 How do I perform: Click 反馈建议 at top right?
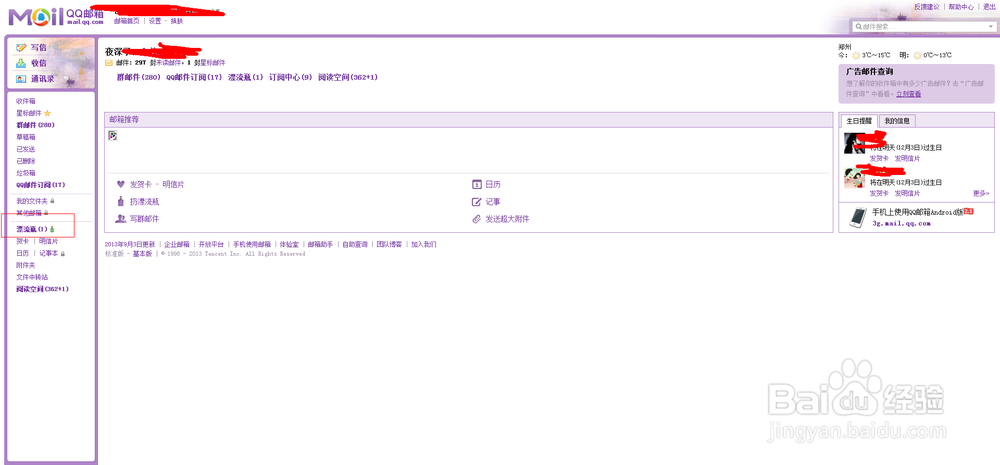[x=926, y=6]
